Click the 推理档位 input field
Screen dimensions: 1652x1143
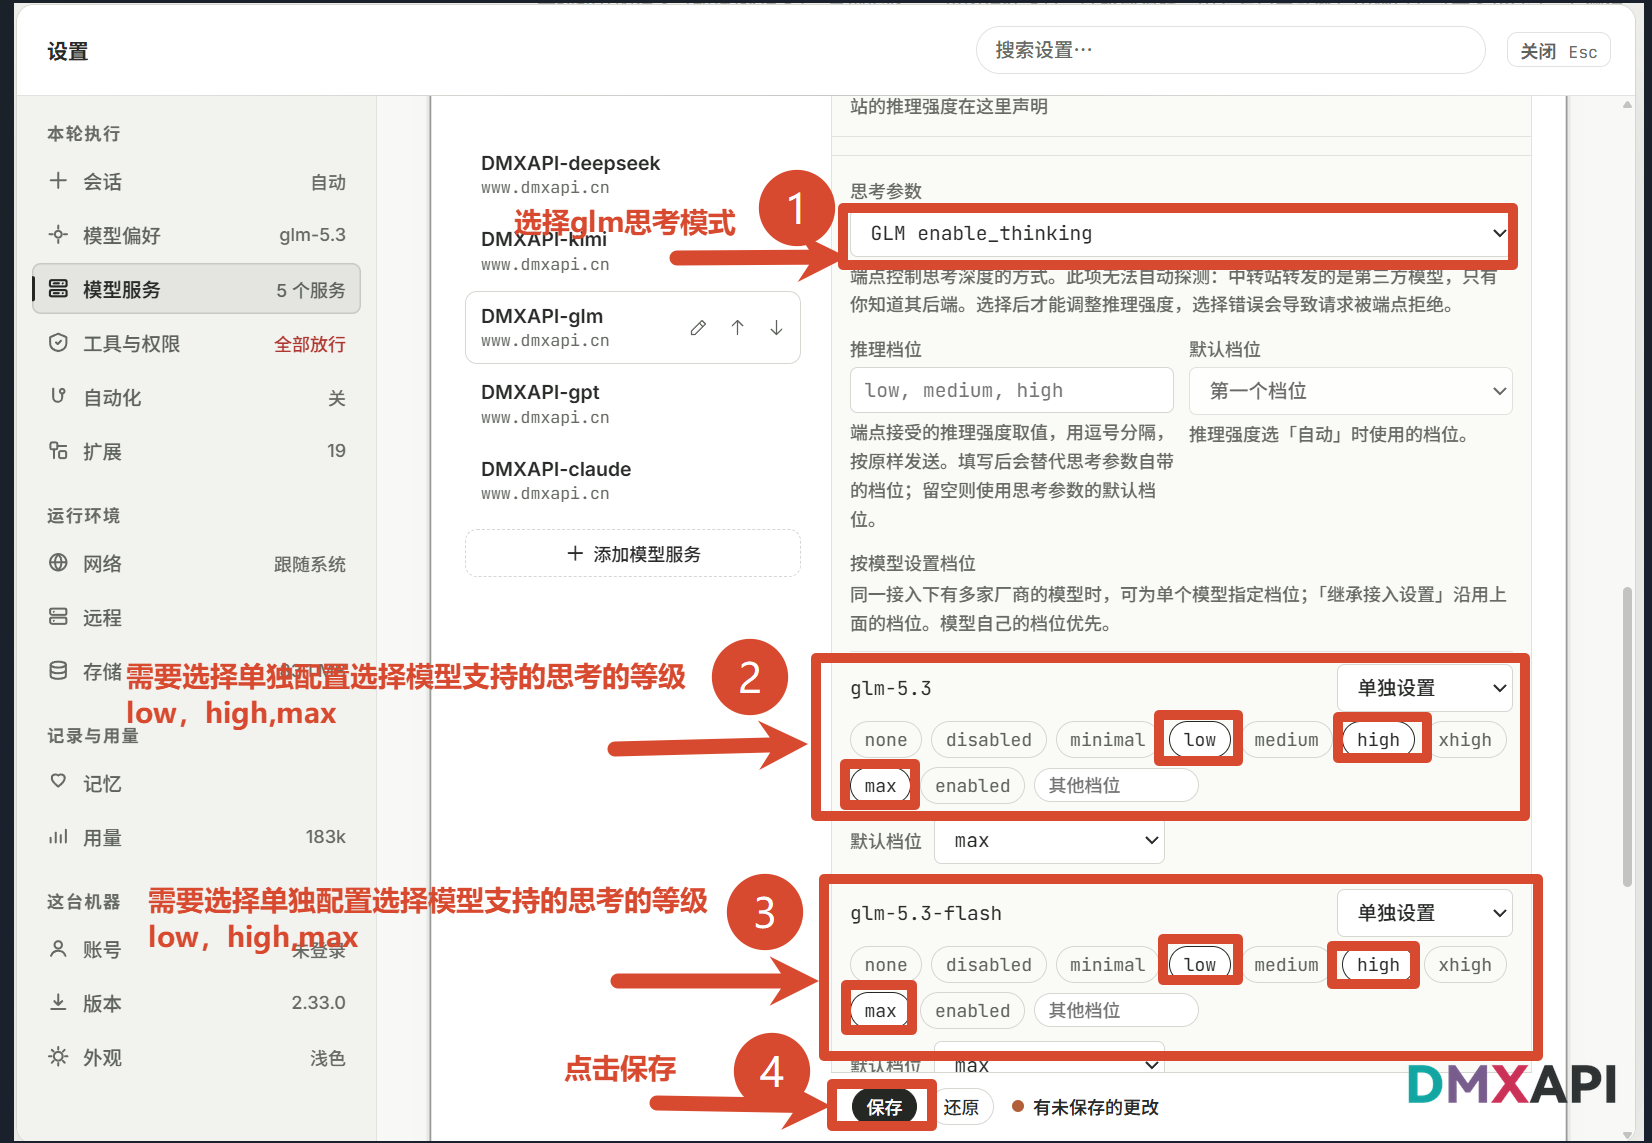click(1011, 391)
